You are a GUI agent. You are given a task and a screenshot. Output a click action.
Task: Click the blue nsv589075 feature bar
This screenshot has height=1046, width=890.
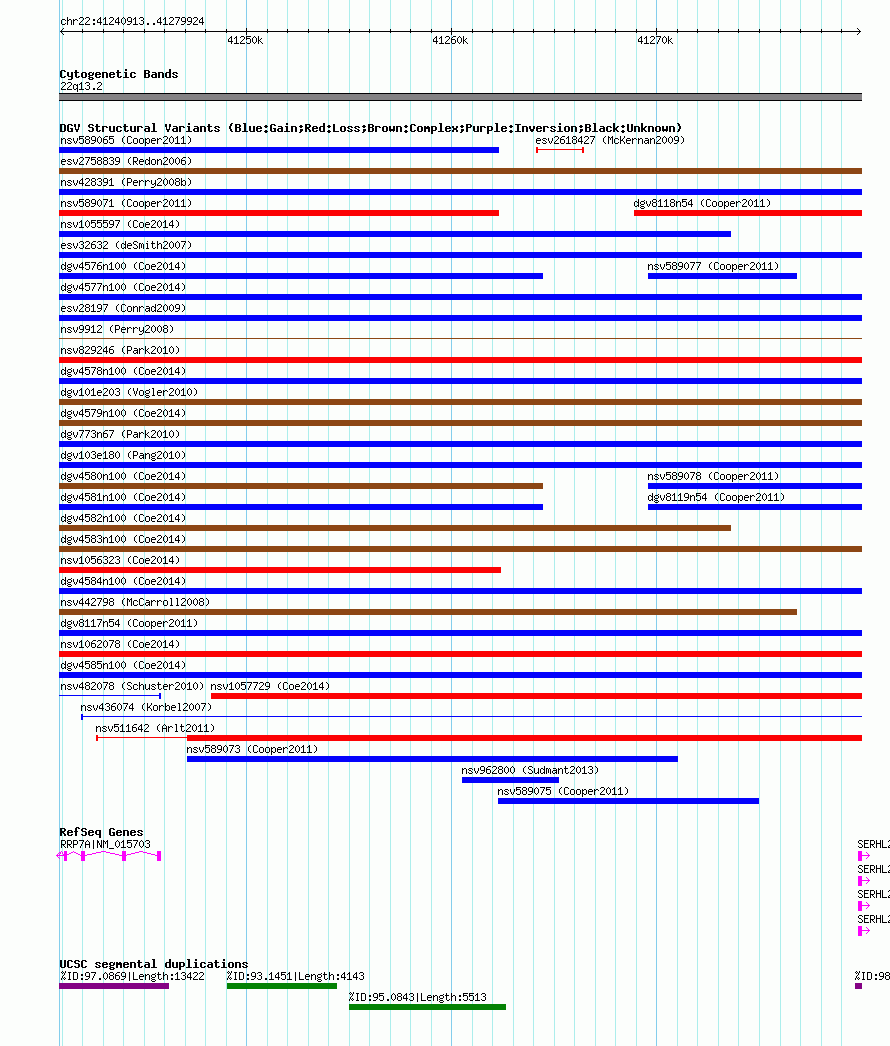point(628,801)
